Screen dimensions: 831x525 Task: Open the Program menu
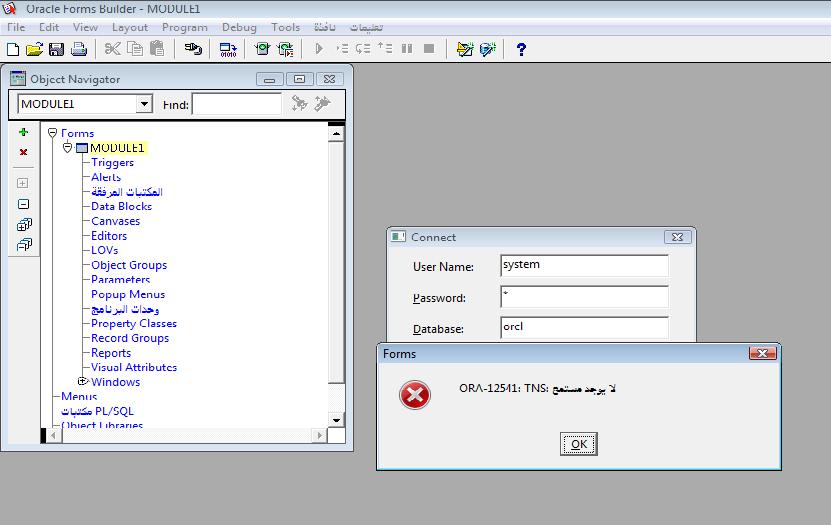(184, 27)
